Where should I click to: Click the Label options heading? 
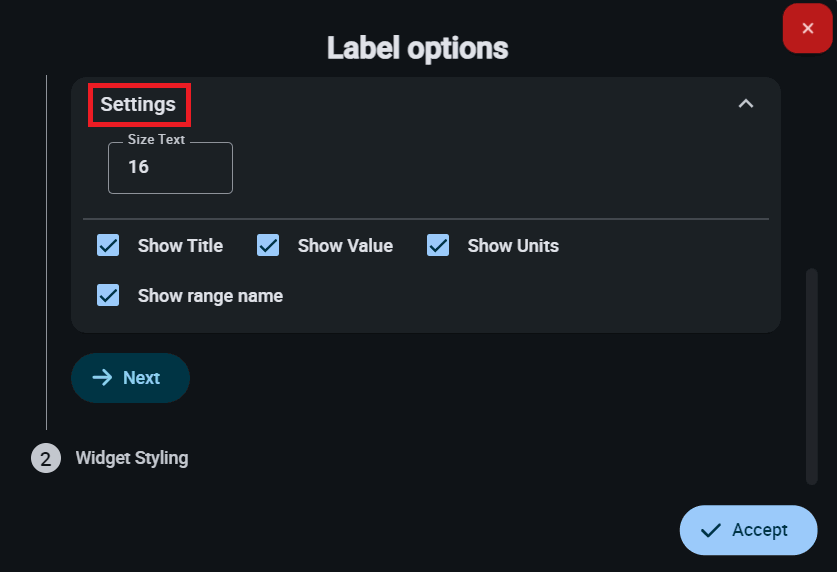click(417, 48)
